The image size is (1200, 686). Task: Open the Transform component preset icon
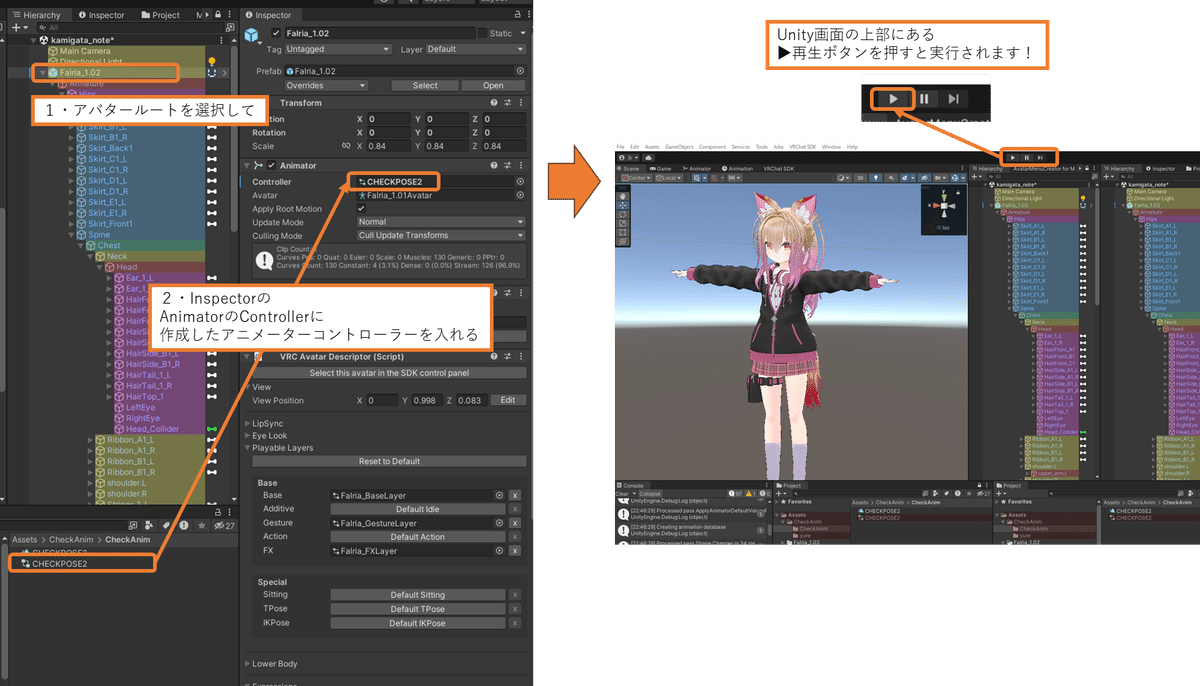click(x=507, y=103)
